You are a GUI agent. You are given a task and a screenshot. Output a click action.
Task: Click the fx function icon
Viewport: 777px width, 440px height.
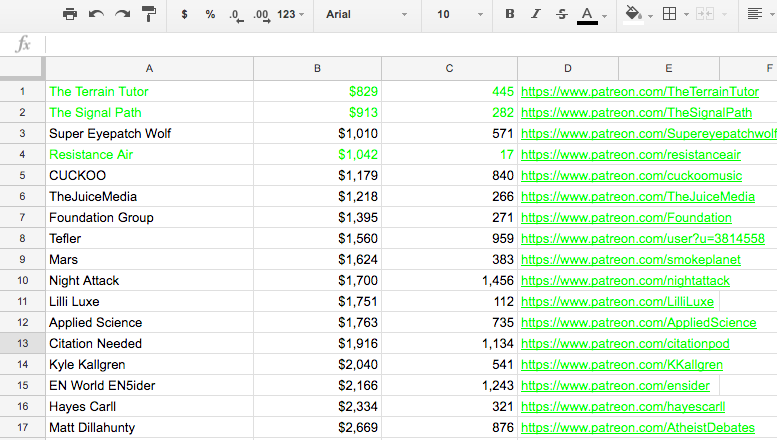point(23,45)
